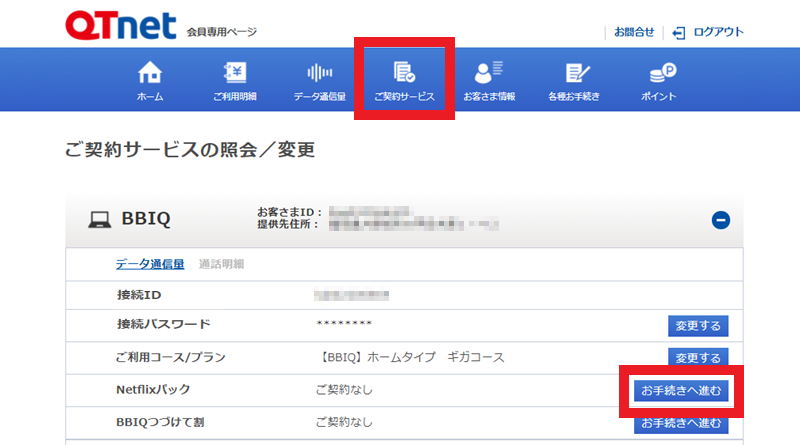Click お手続きへ進む for Netflixパック

click(681, 391)
